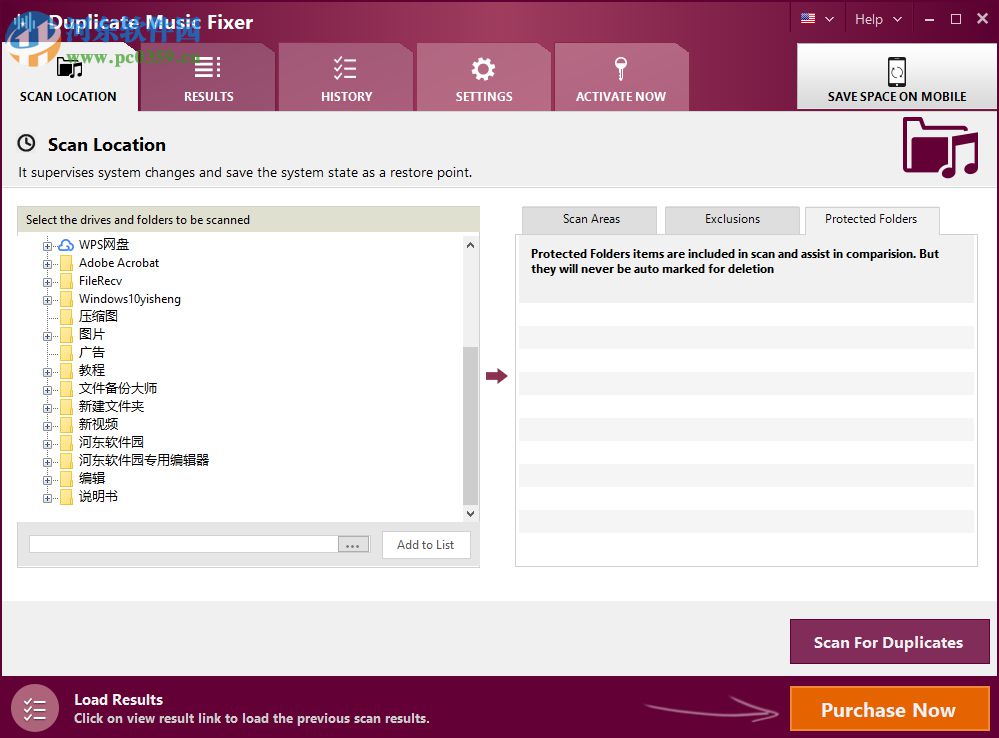Click the folder tree scroll down arrow
Viewport: 999px width, 738px height.
(470, 514)
